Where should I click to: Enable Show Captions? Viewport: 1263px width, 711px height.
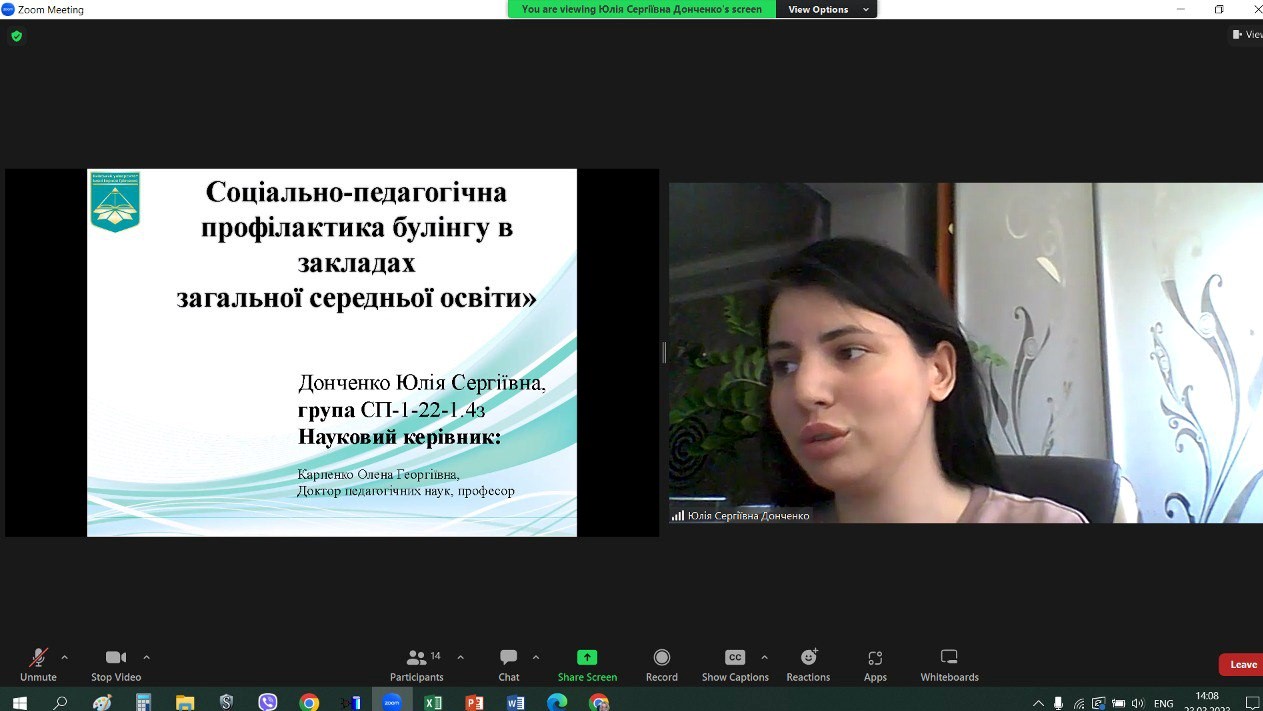pos(735,664)
